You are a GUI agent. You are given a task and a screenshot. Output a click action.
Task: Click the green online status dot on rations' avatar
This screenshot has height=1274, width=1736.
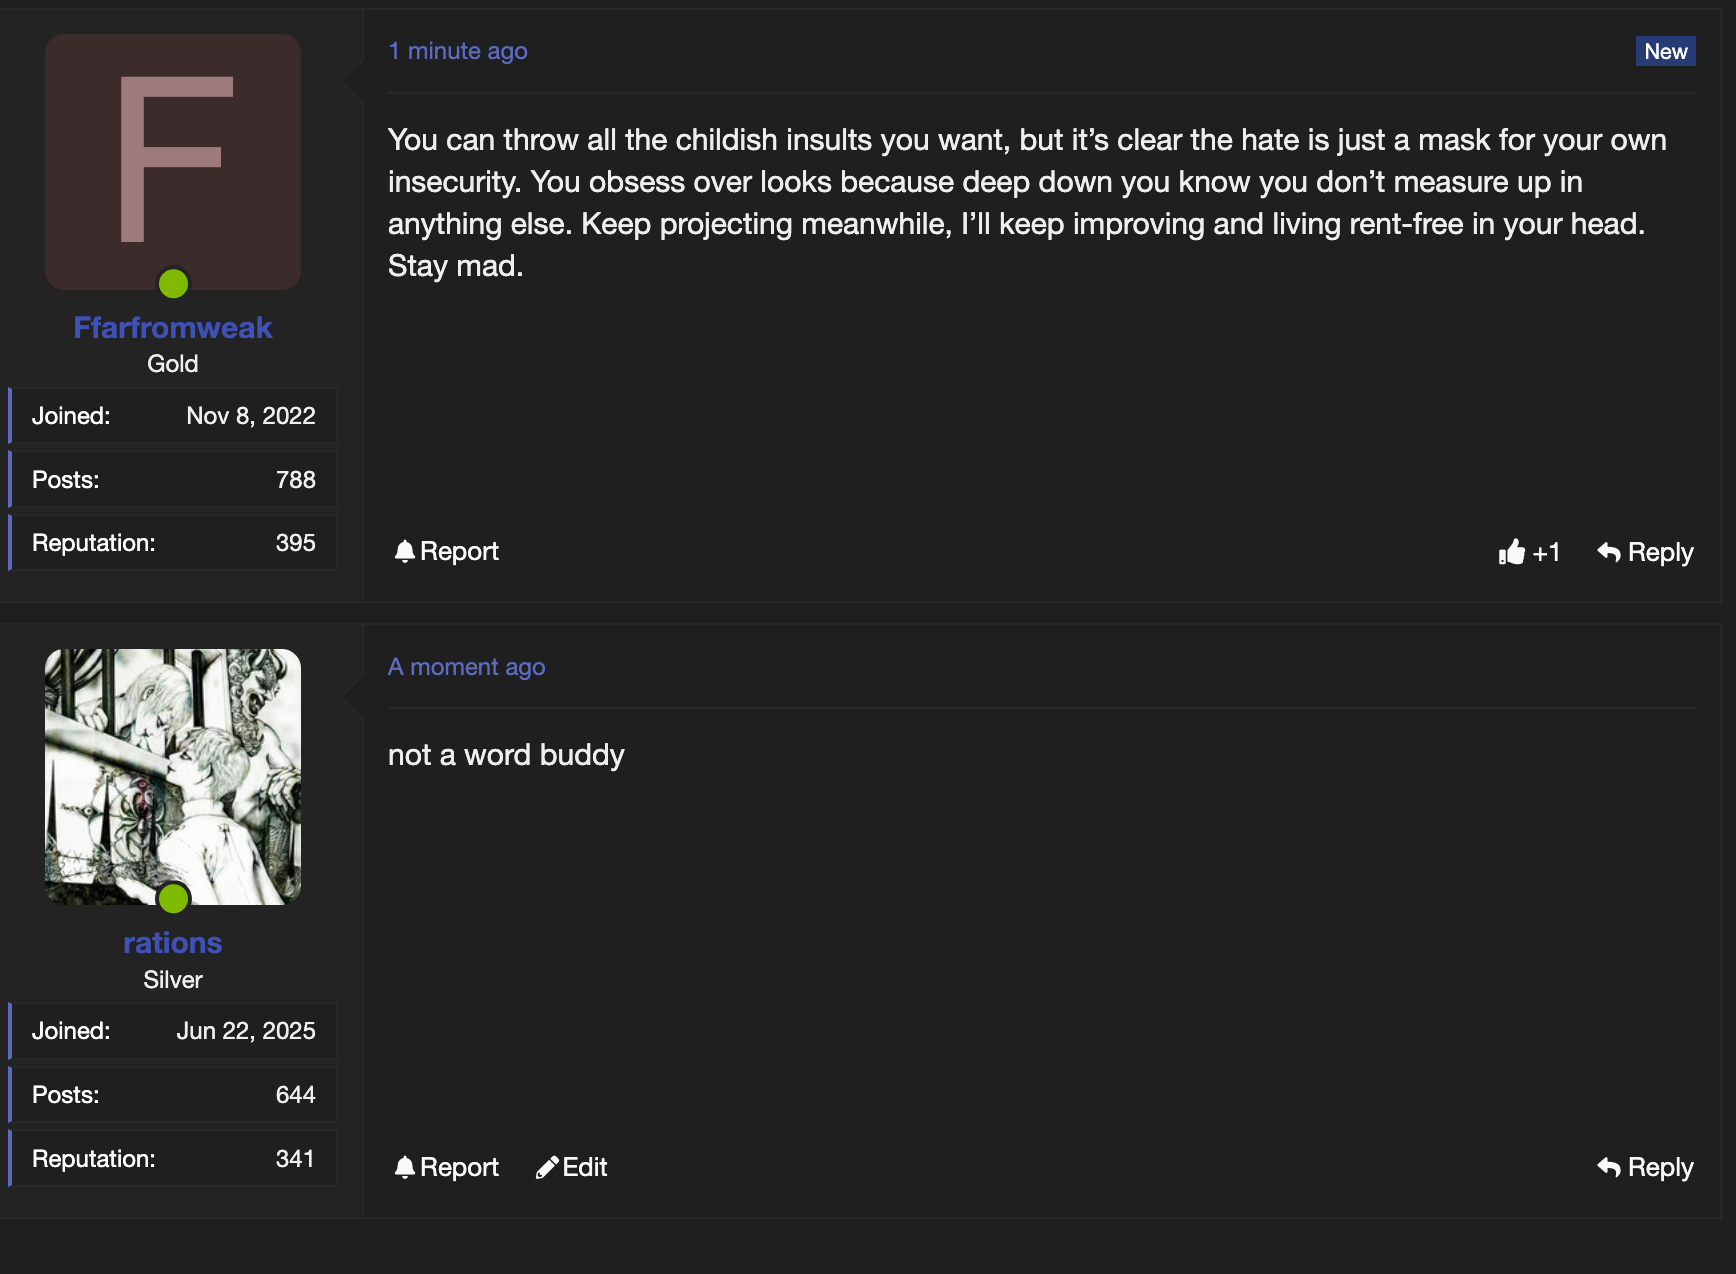pos(173,898)
